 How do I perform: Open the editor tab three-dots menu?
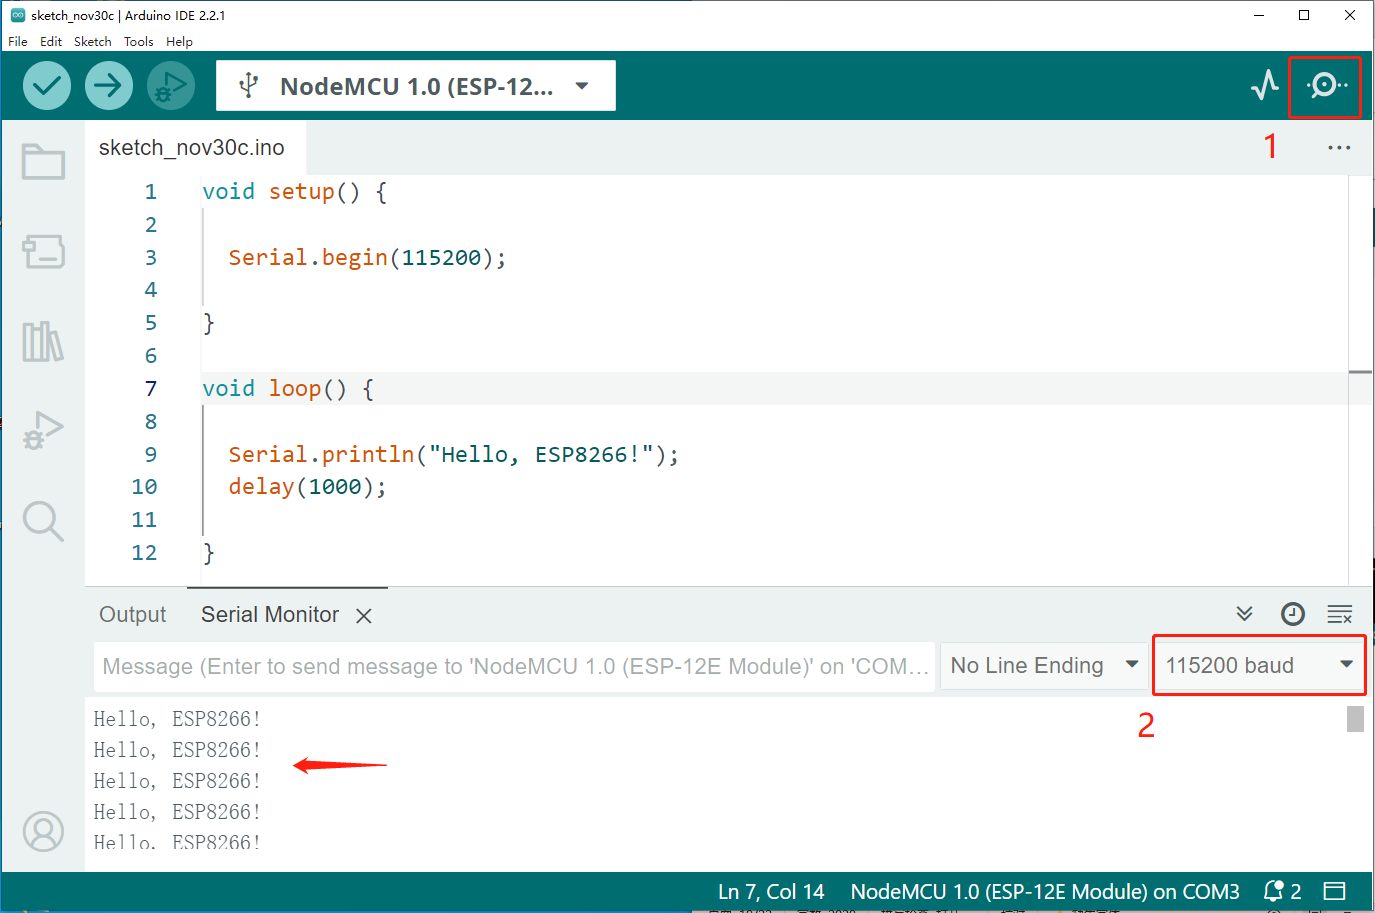1339,147
